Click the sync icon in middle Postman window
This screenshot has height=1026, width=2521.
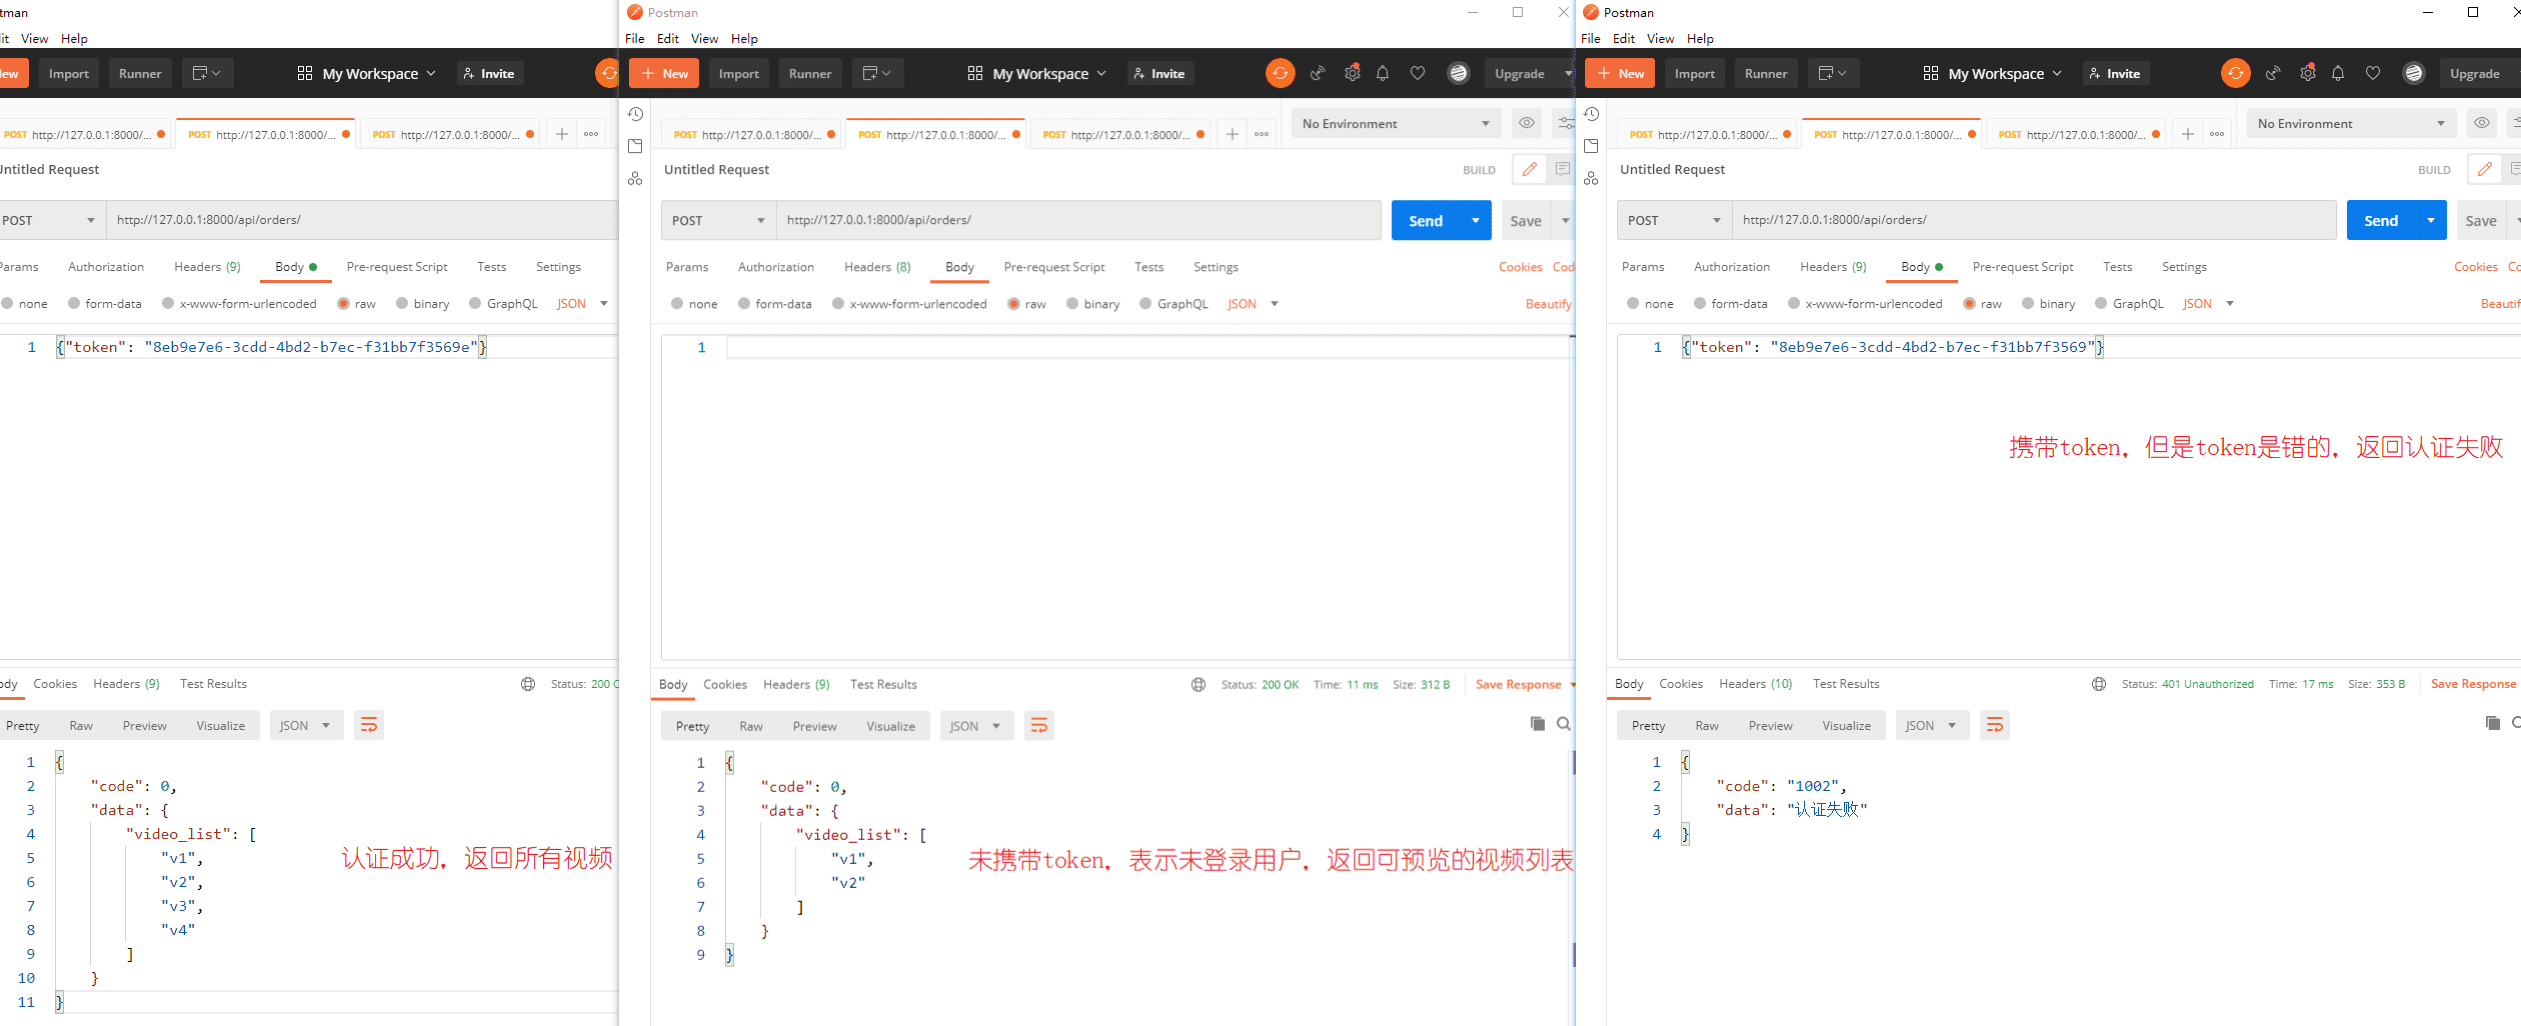[x=1280, y=73]
